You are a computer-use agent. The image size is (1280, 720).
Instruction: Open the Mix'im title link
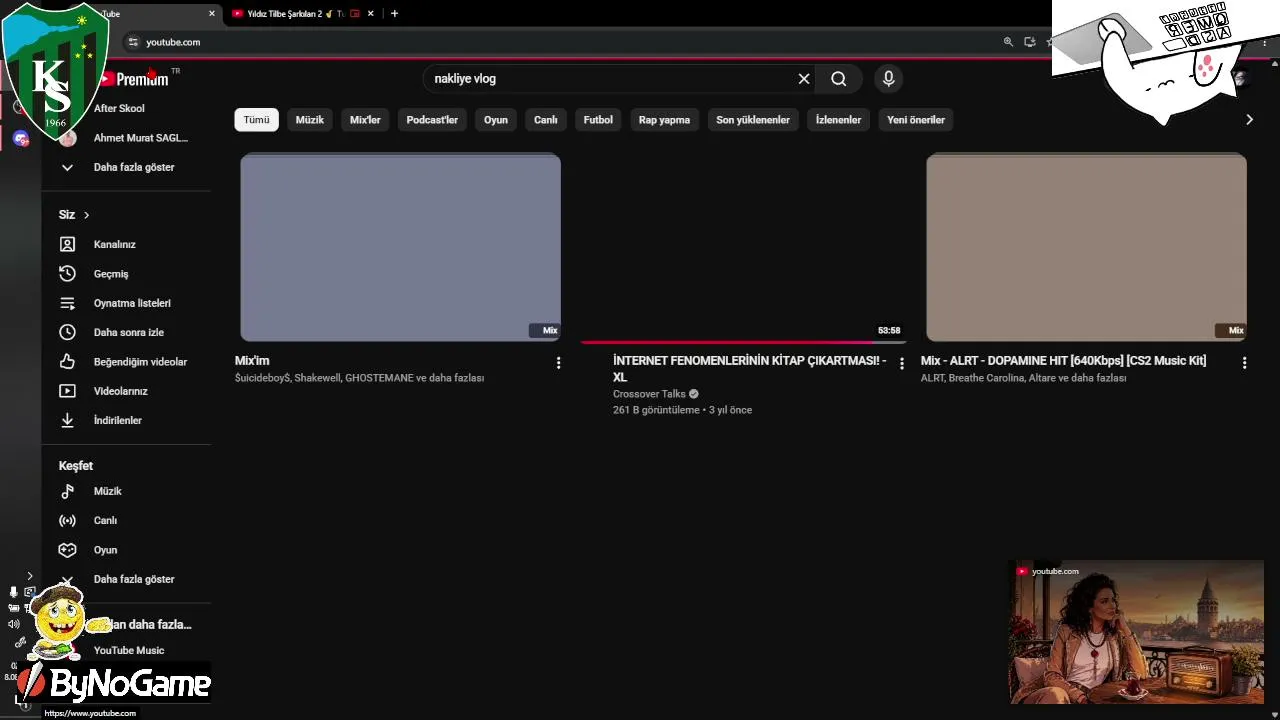[252, 361]
